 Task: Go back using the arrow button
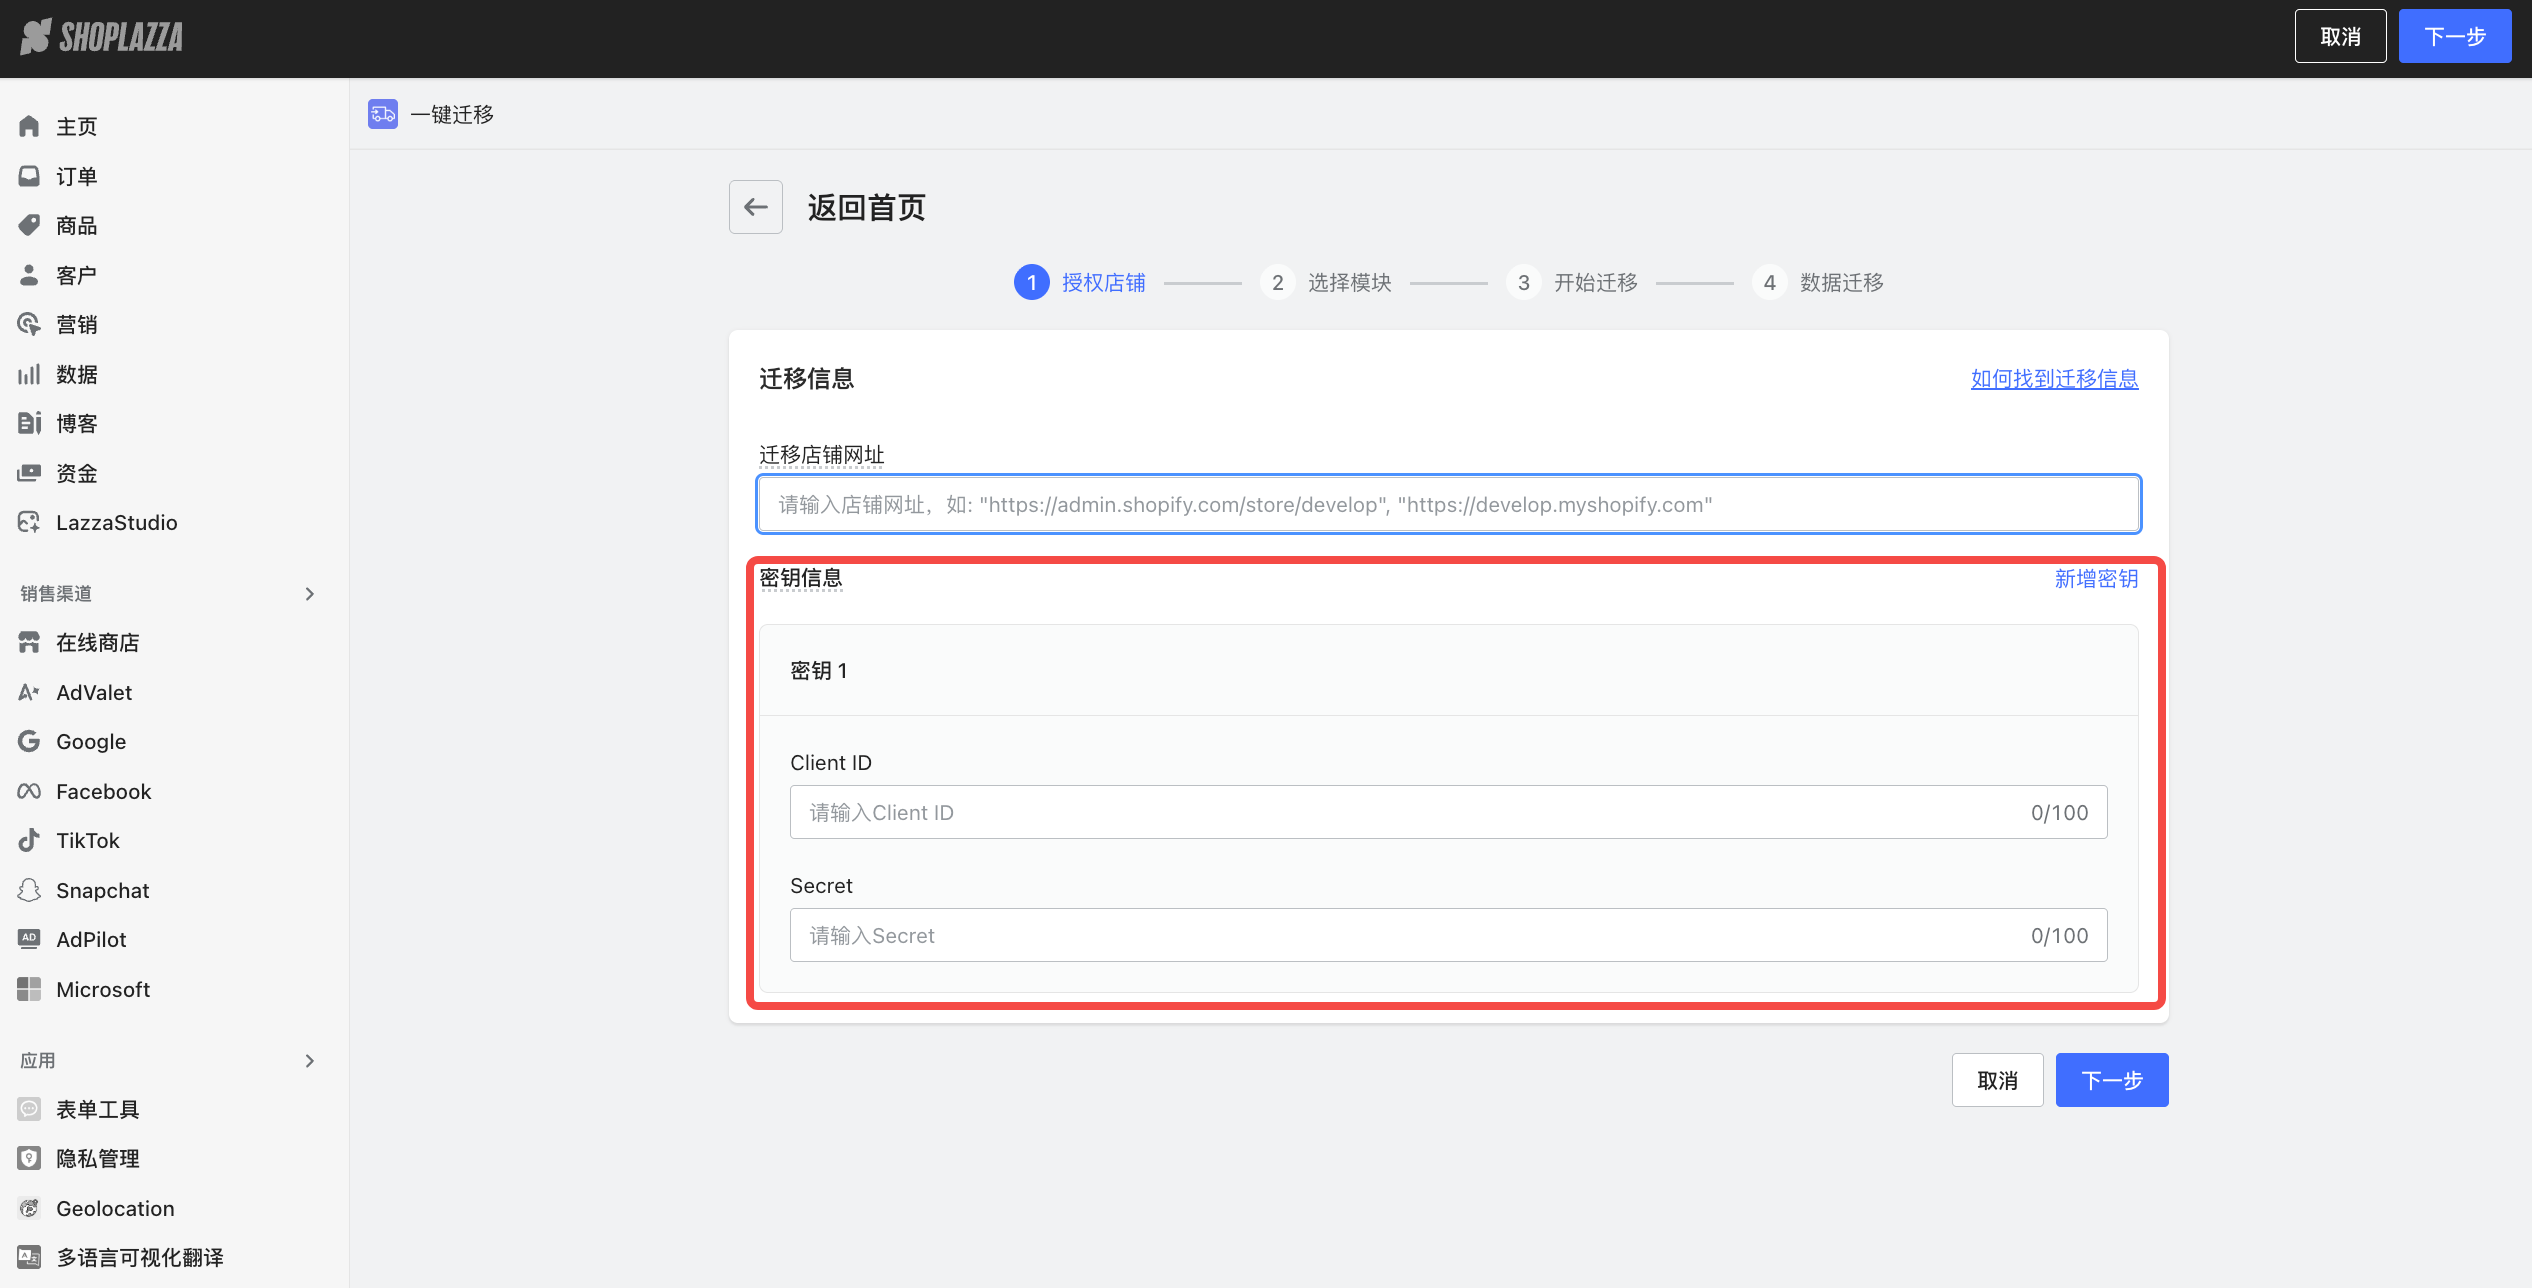click(x=756, y=207)
